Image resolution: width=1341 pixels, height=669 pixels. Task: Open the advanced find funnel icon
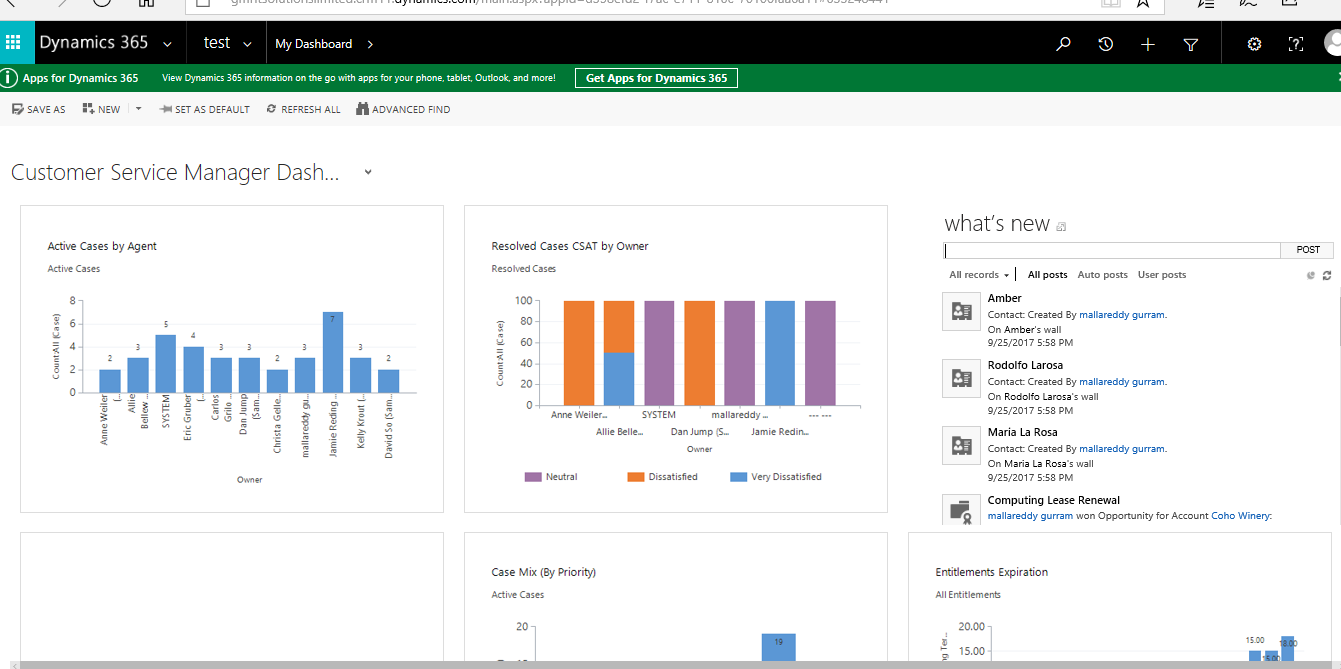(x=1191, y=44)
